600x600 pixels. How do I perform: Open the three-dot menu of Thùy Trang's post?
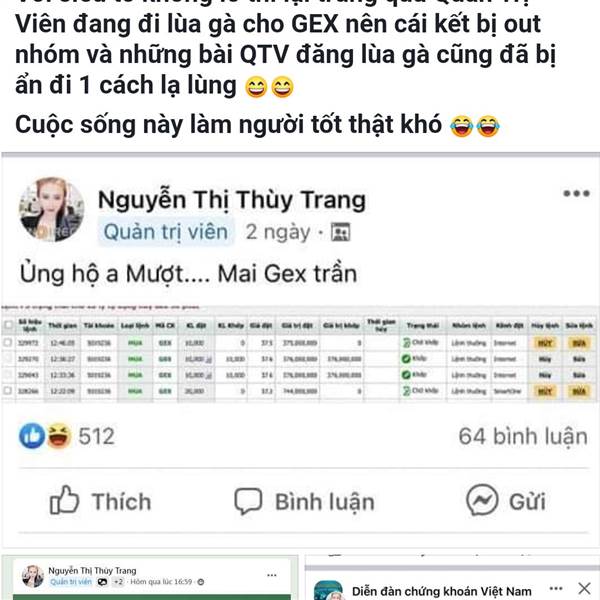click(576, 194)
